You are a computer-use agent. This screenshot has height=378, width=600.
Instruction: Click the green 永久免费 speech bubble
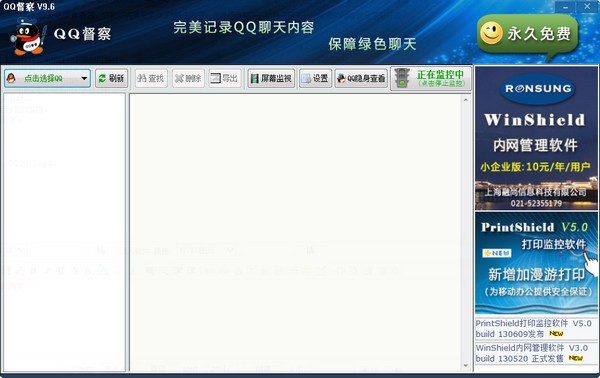pyautogui.click(x=527, y=37)
